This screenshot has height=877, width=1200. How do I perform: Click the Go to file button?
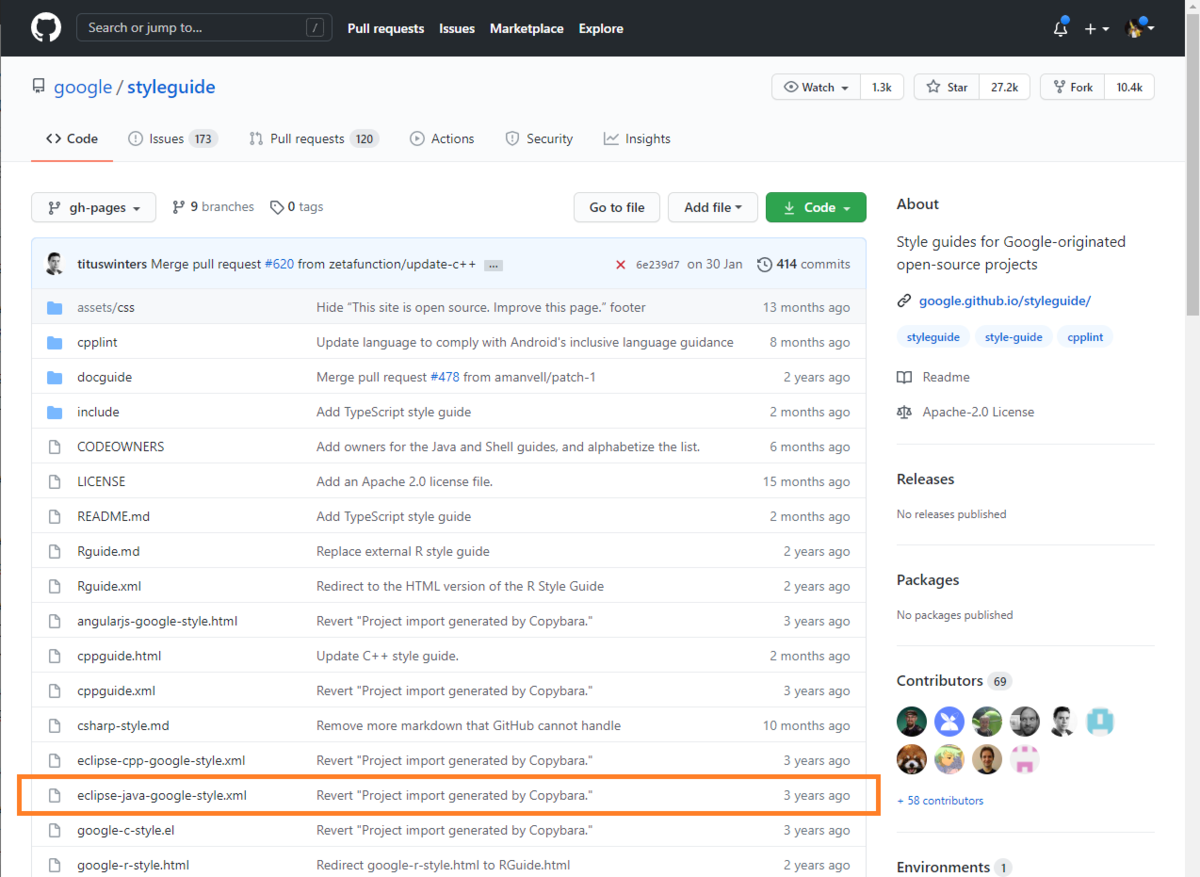616,207
